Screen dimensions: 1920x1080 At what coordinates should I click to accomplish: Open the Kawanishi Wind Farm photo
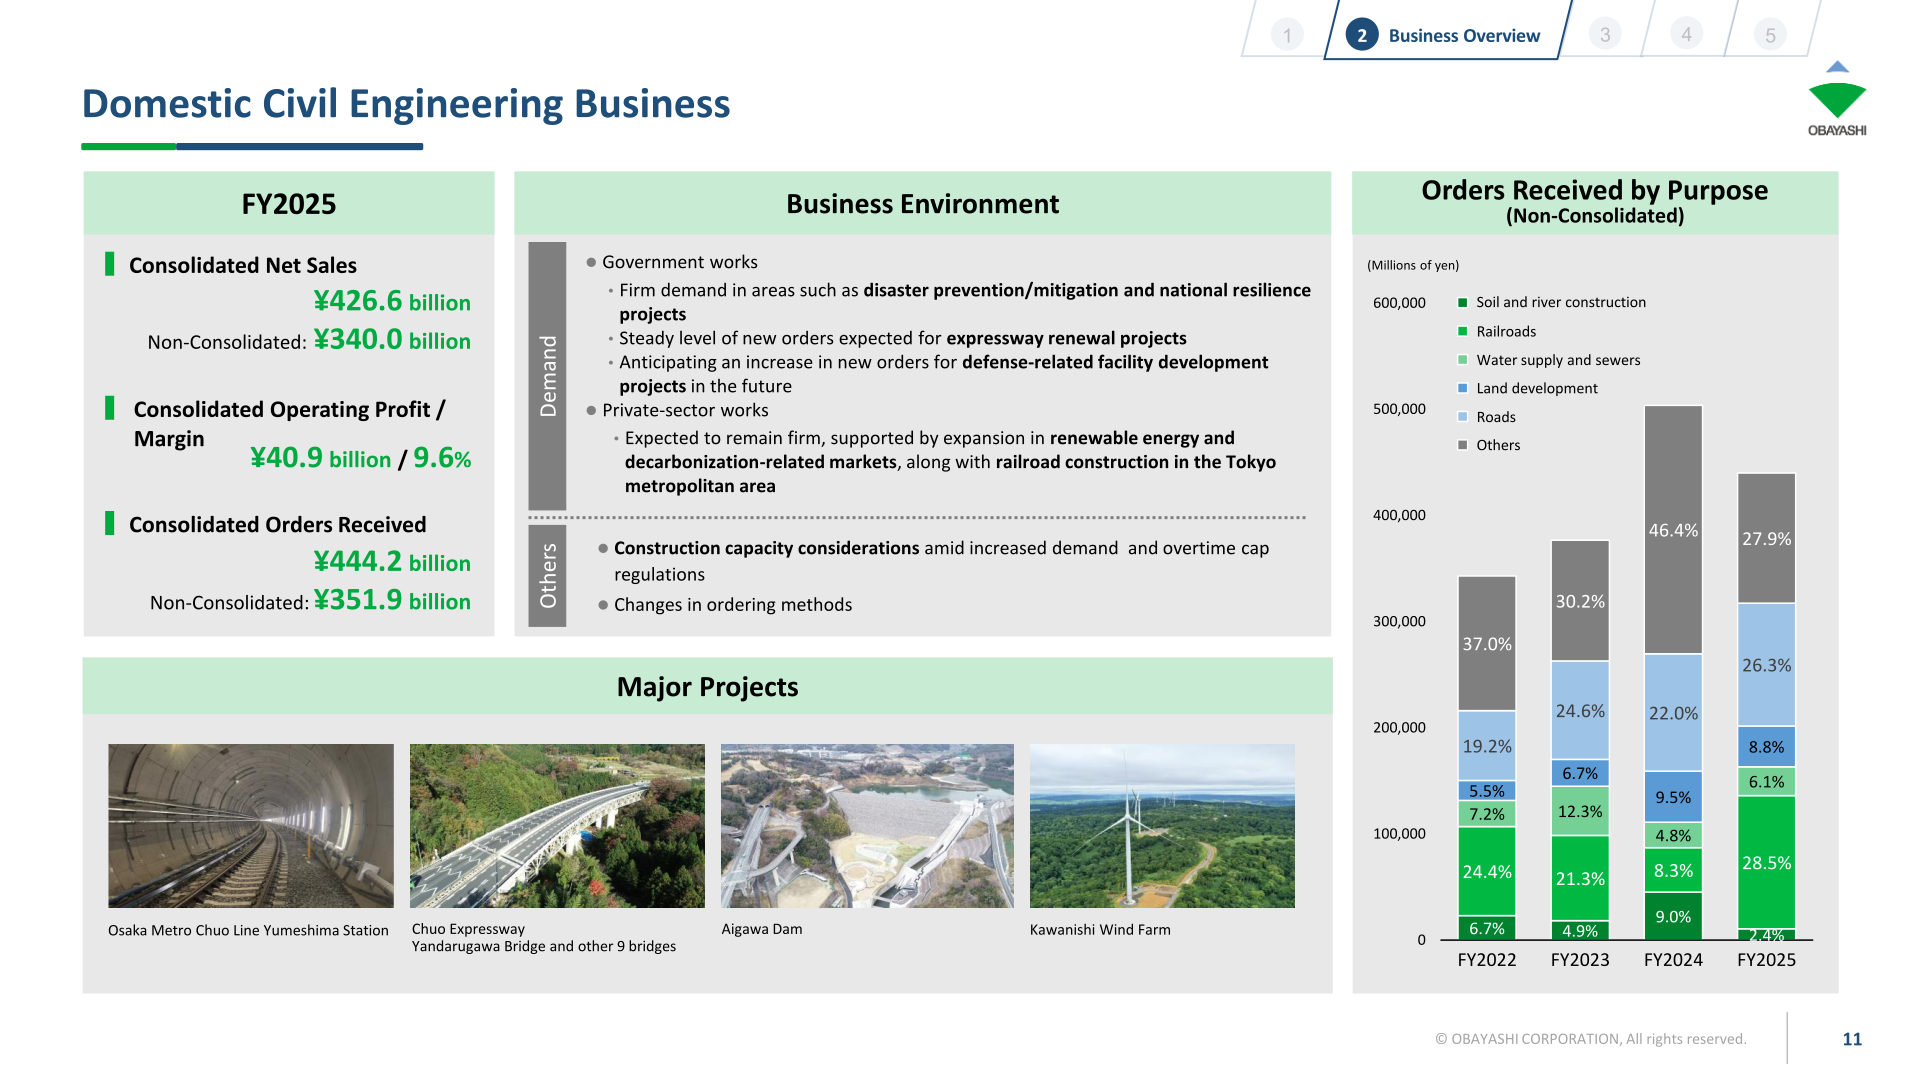click(x=1162, y=826)
